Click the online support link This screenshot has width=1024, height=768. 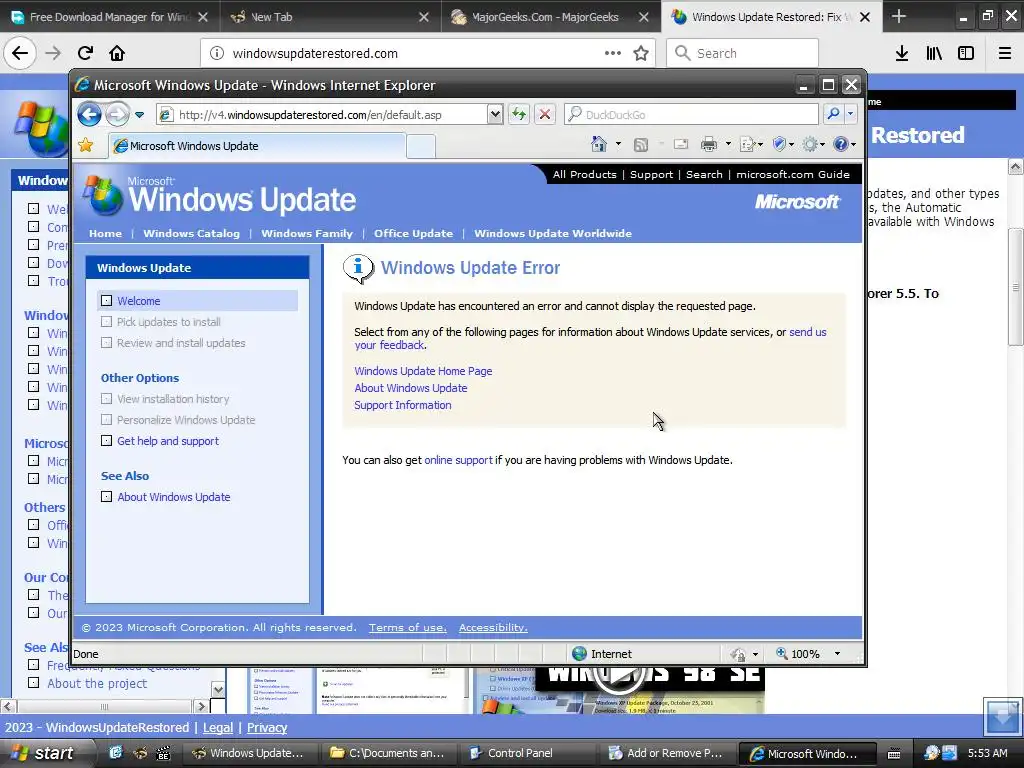458,460
